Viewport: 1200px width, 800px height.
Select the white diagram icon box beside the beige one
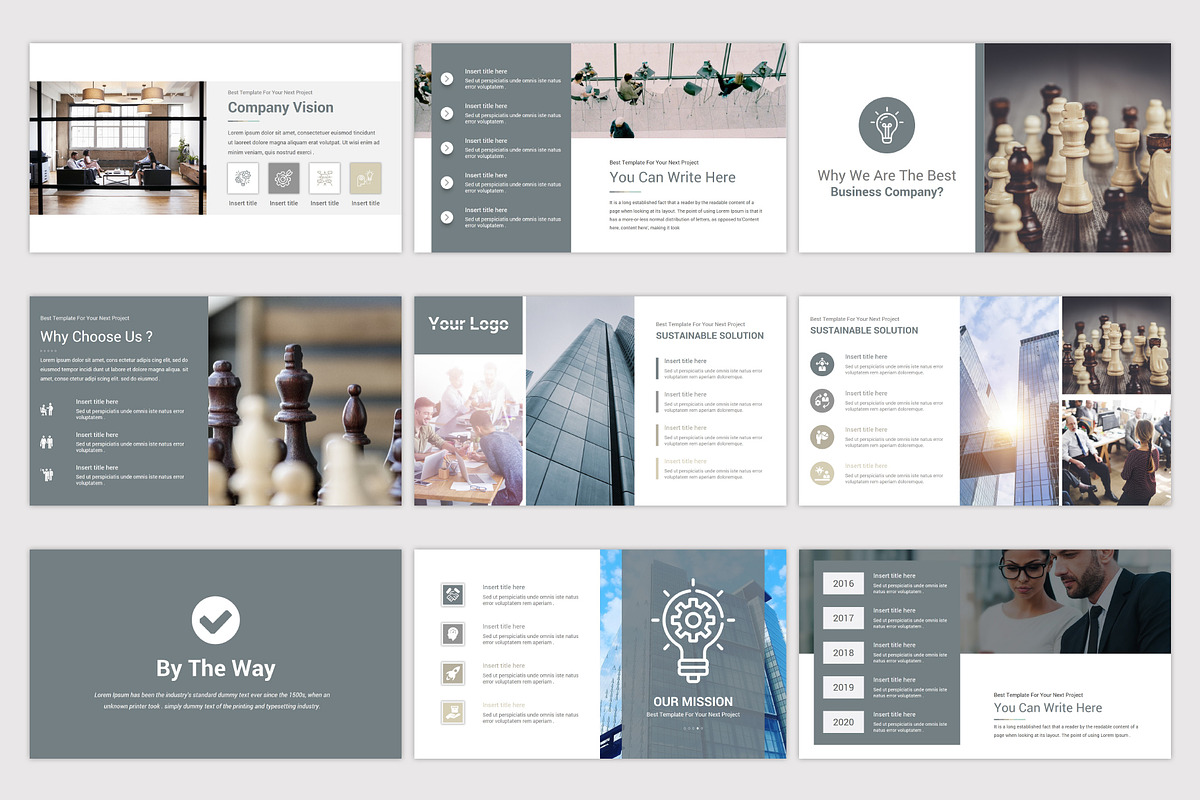click(x=324, y=179)
